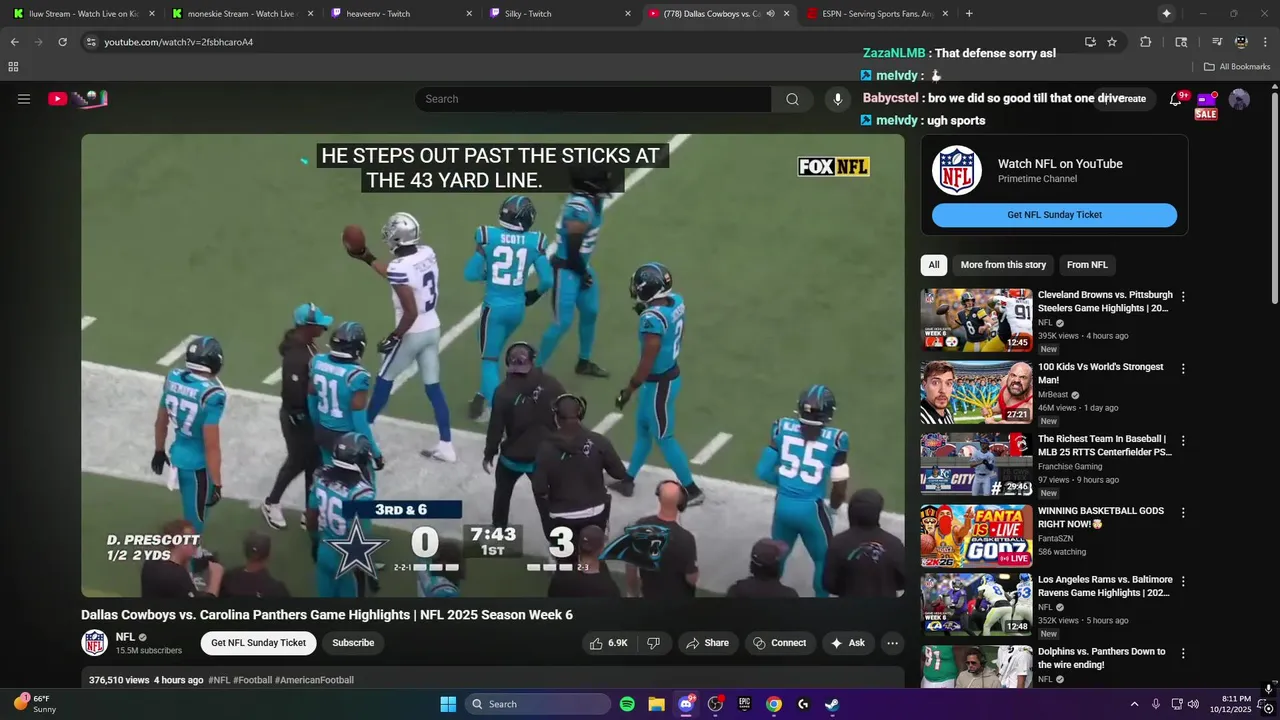Viewport: 1280px width, 720px height.
Task: Open Steam from the taskbar
Action: point(832,704)
